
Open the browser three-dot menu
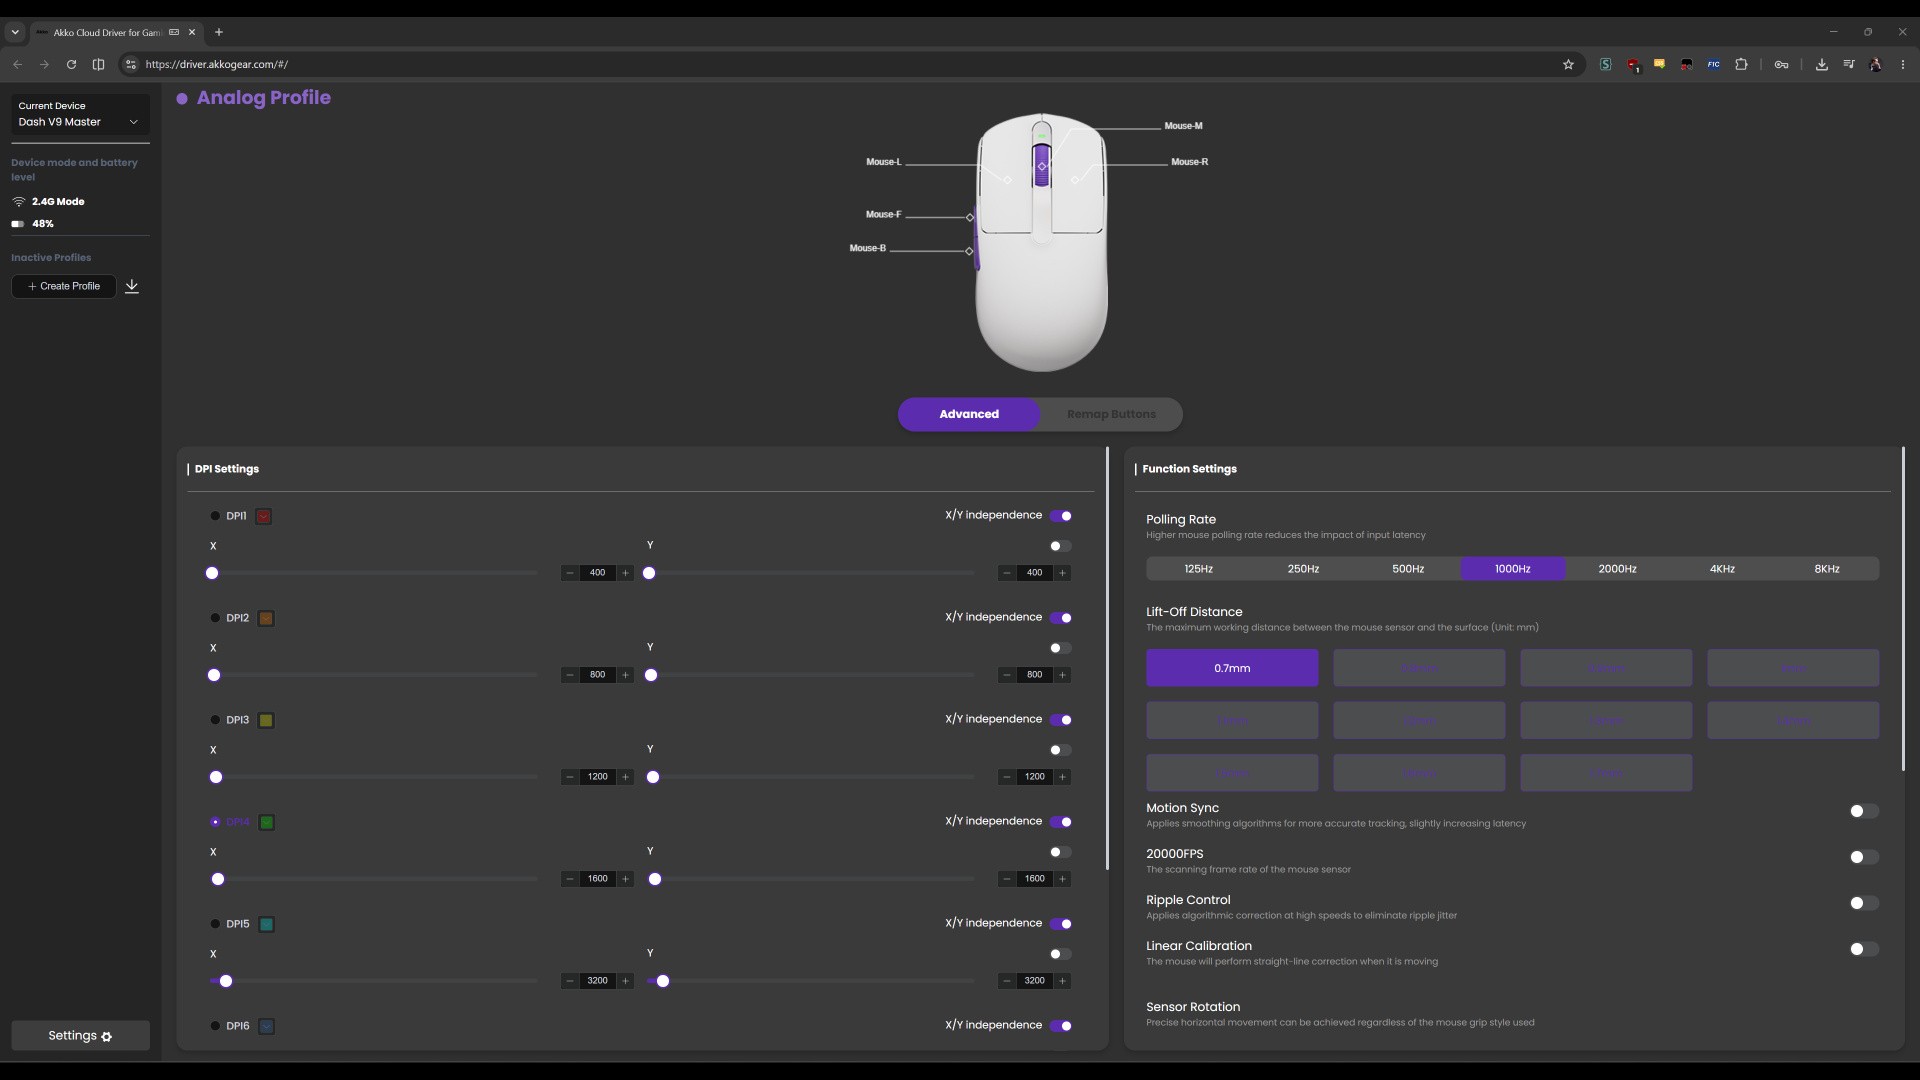click(x=1902, y=64)
